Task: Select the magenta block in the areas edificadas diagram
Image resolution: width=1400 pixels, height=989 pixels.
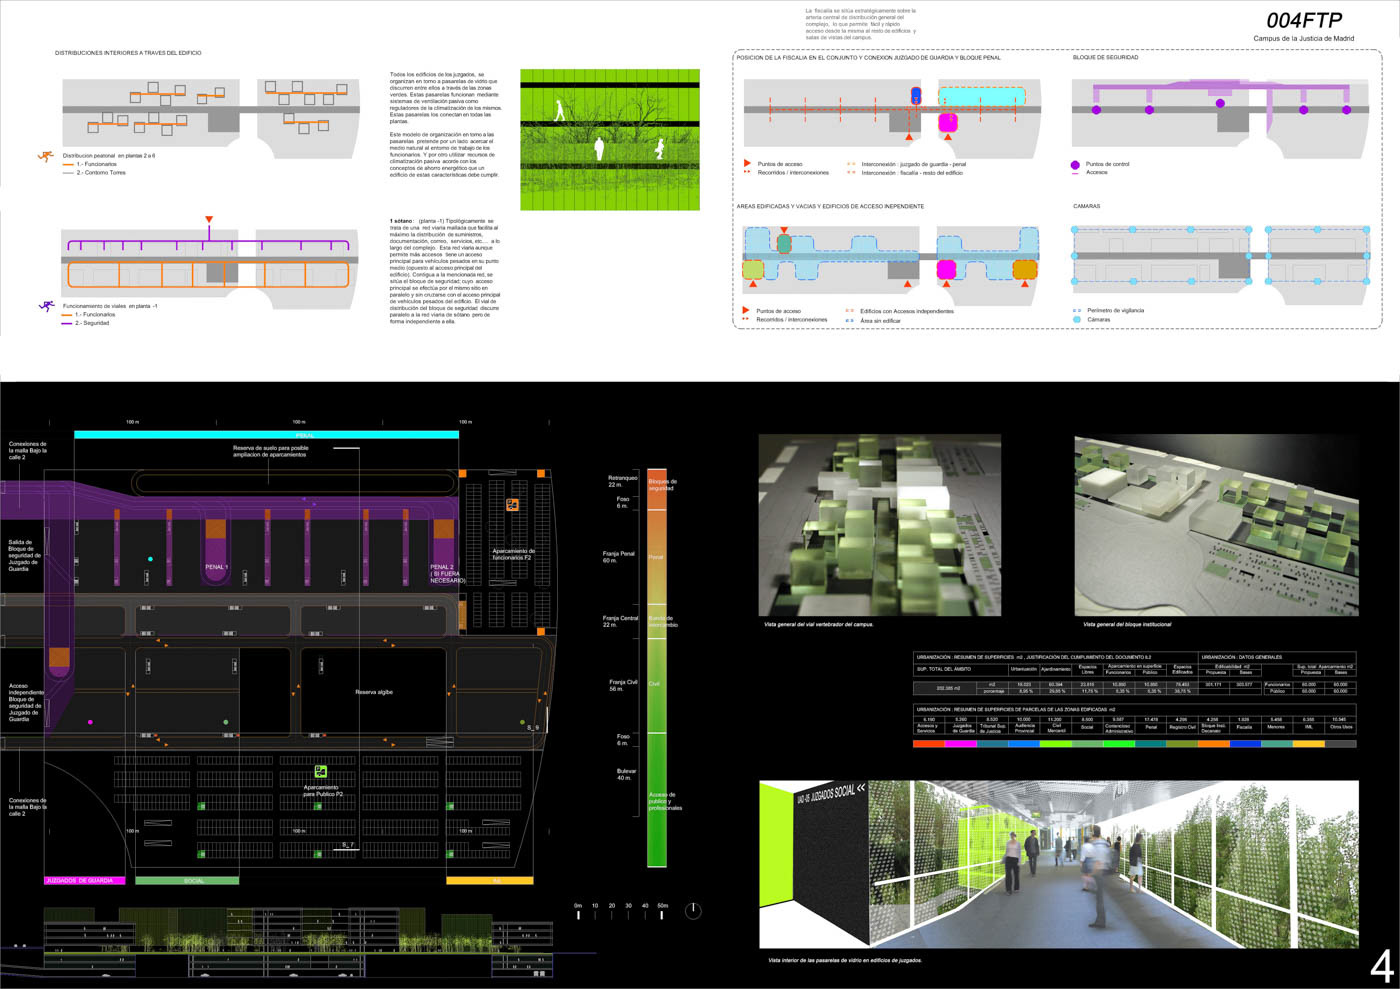Action: pos(948,269)
